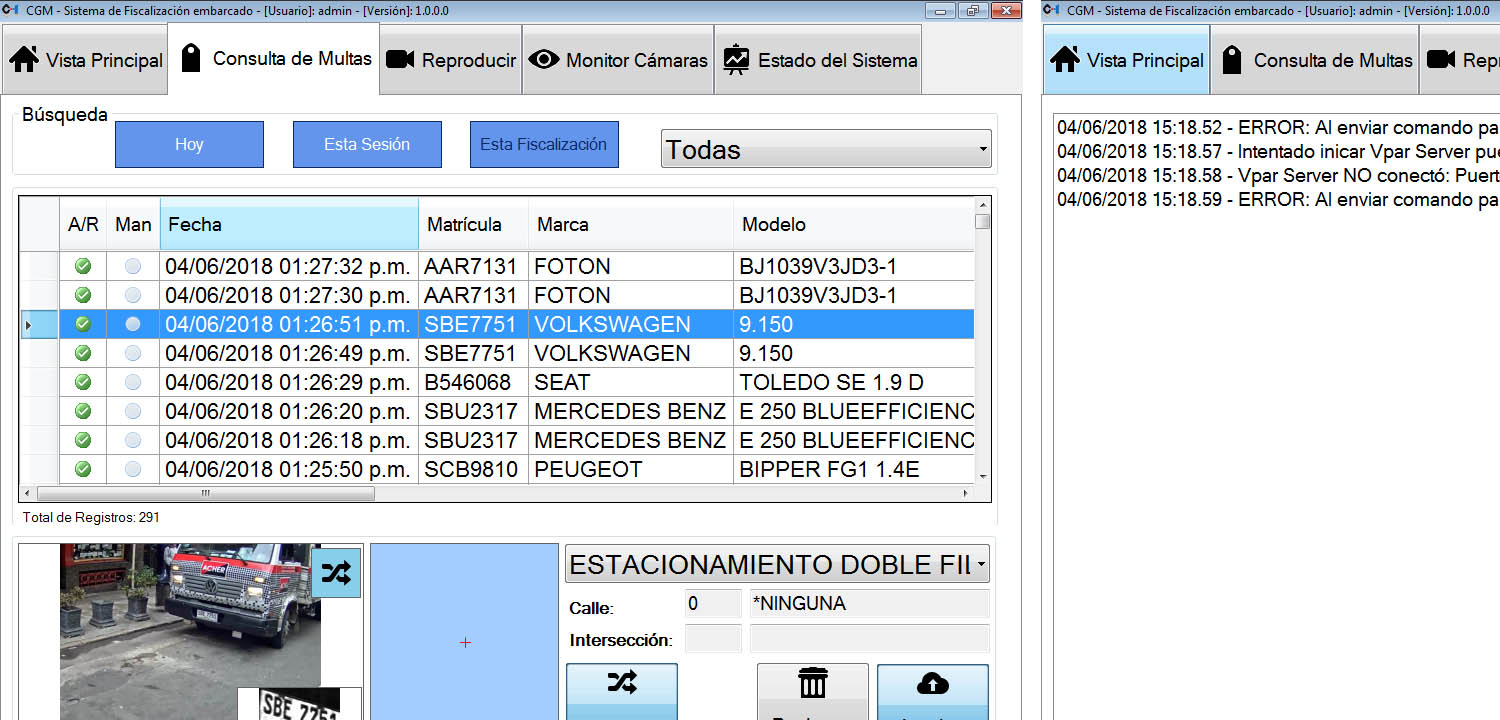This screenshot has height=720, width=1500.
Task: Select the truck photo thumbnail
Action: tap(191, 631)
